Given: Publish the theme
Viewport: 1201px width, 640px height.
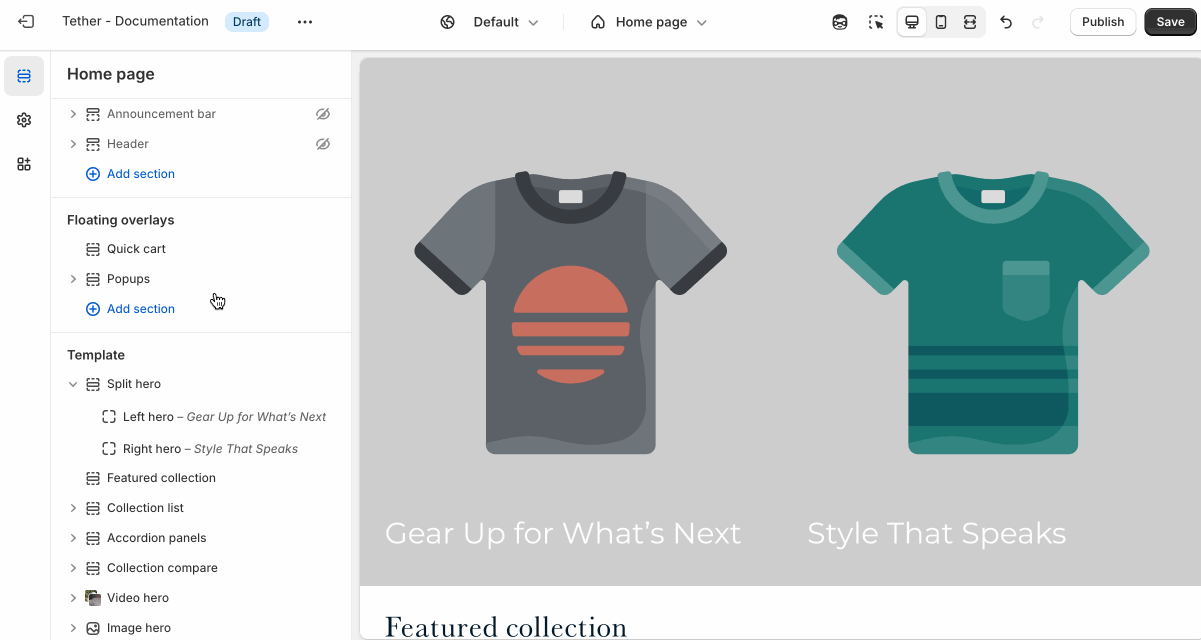Looking at the screenshot, I should pyautogui.click(x=1103, y=22).
